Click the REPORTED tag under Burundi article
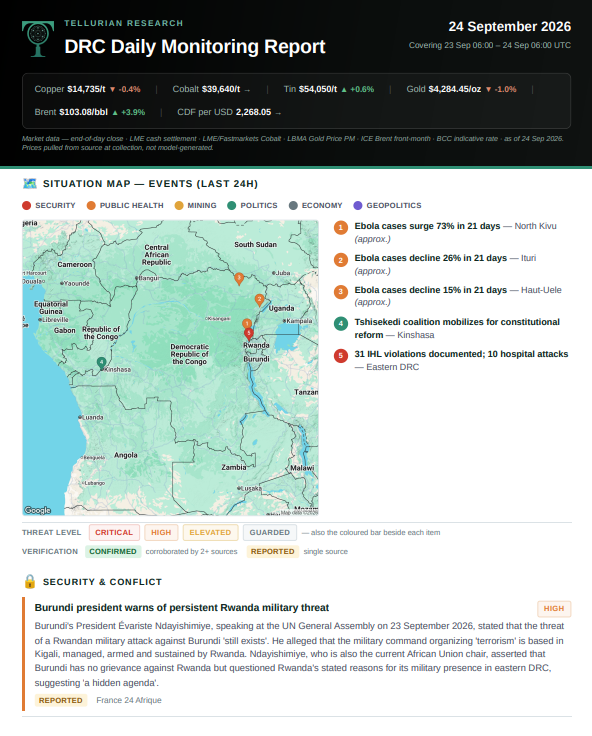 tap(61, 700)
